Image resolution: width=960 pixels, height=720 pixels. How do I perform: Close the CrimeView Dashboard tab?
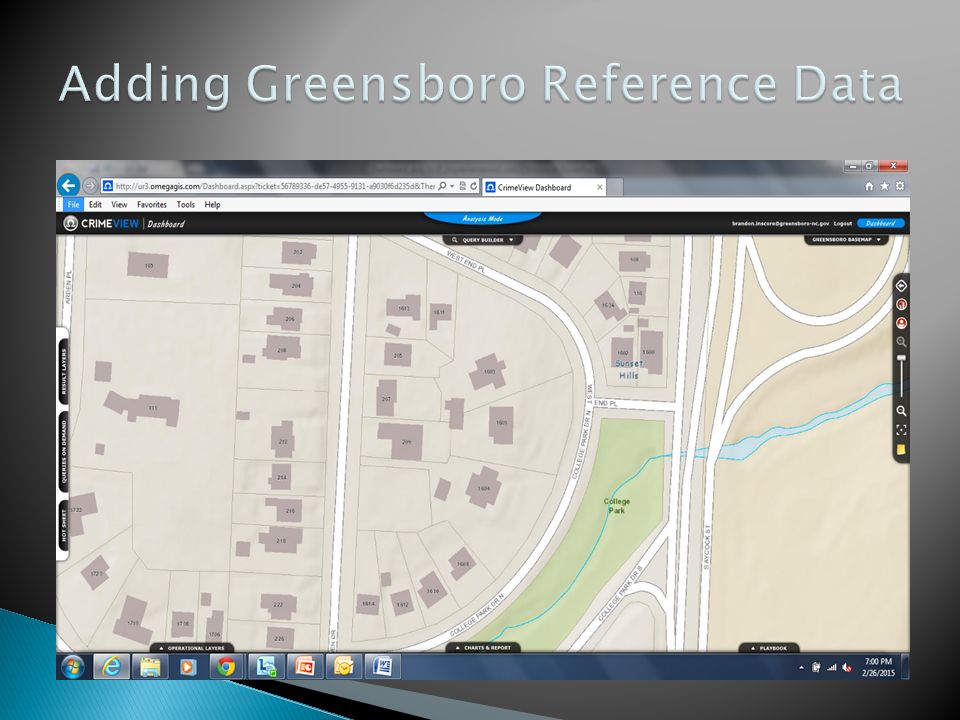tap(599, 187)
